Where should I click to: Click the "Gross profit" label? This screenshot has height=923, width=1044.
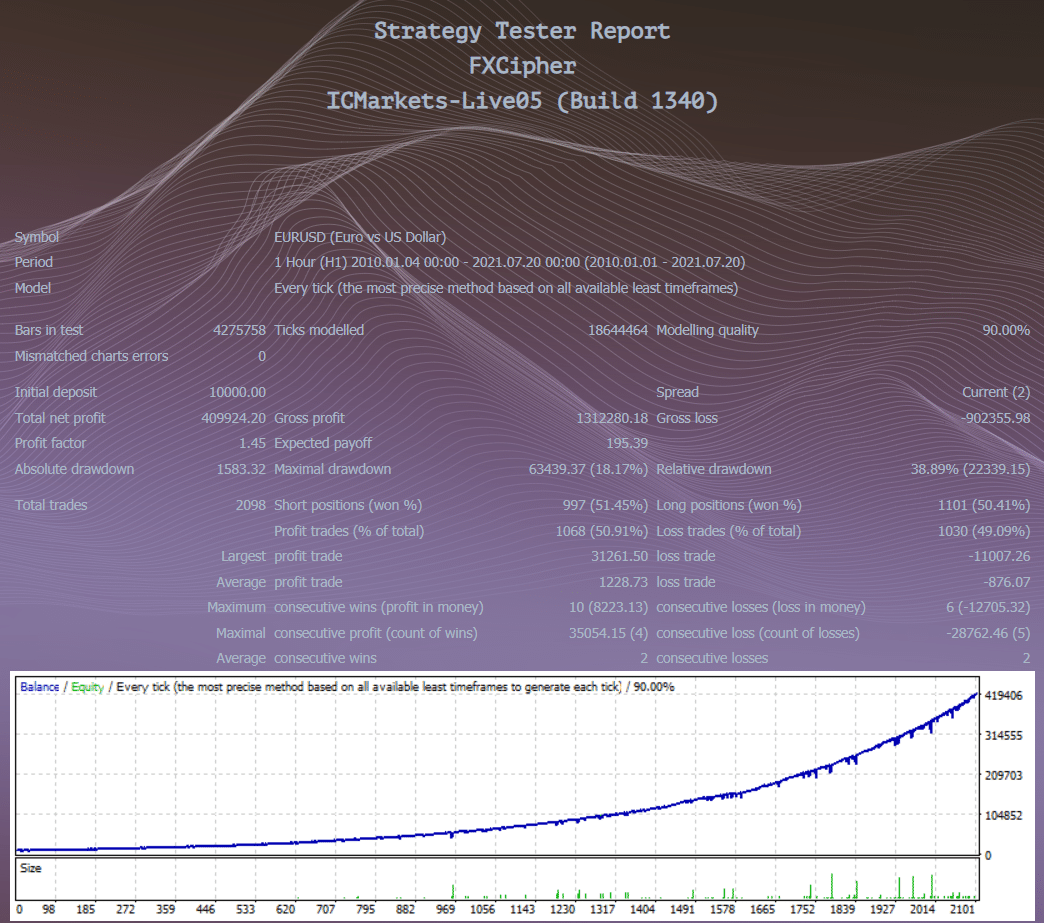point(310,418)
